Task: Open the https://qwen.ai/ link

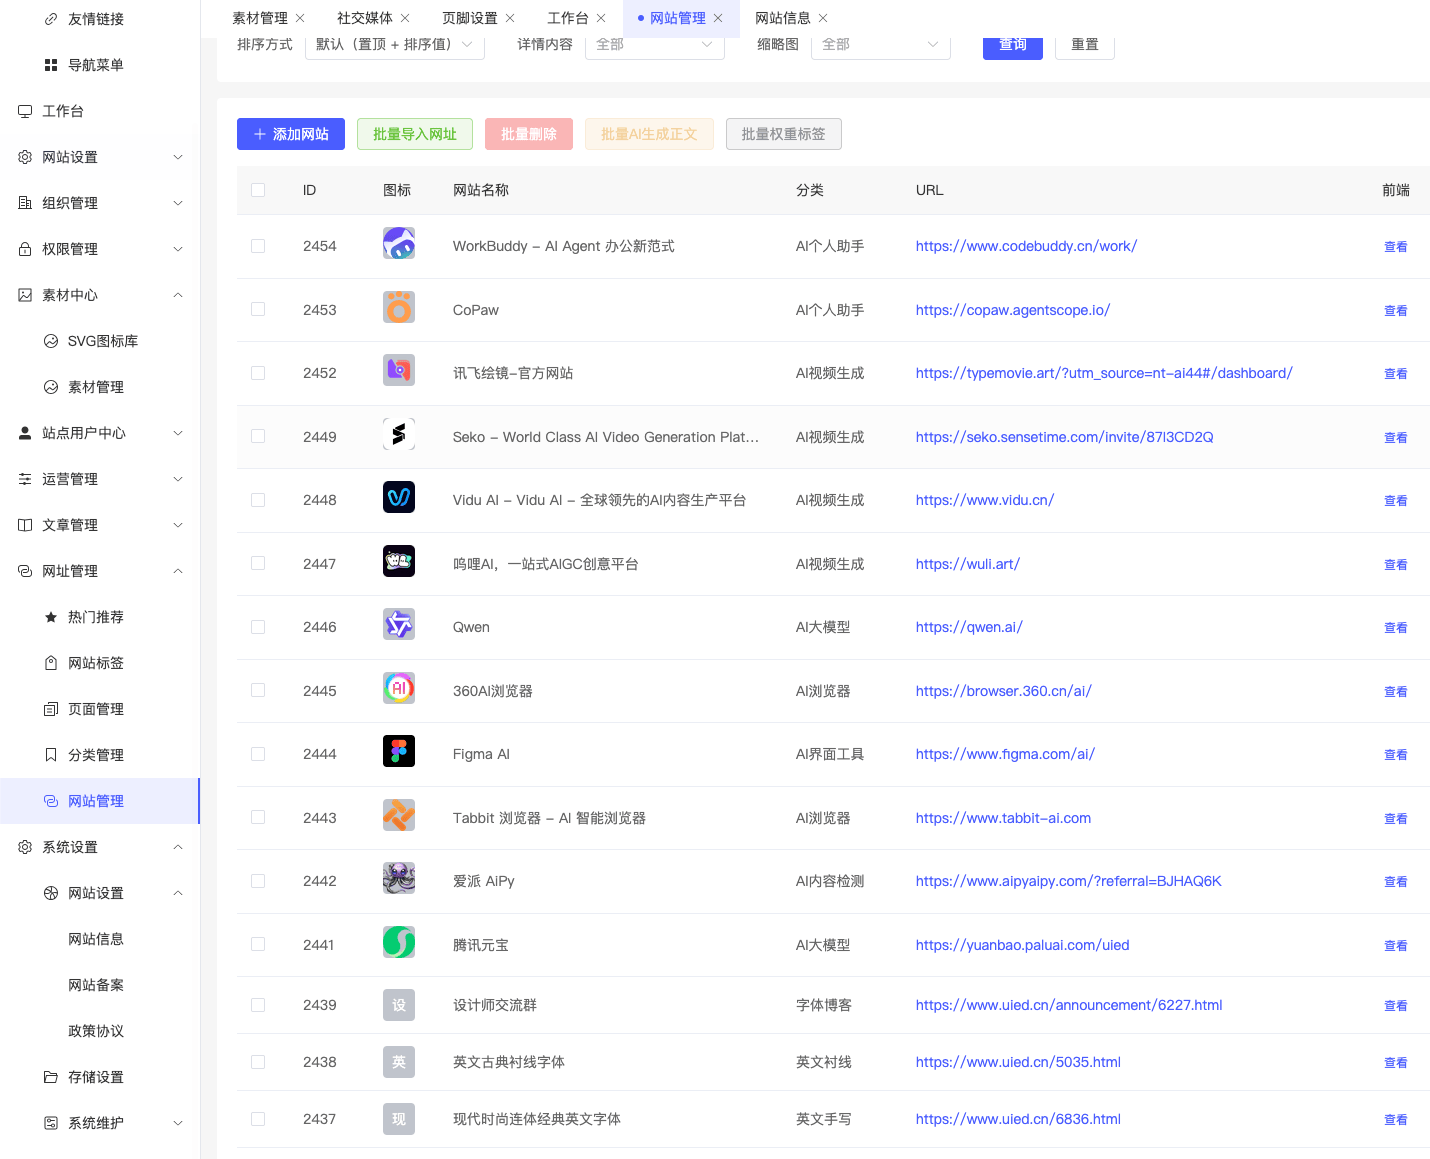Action: [x=969, y=627]
